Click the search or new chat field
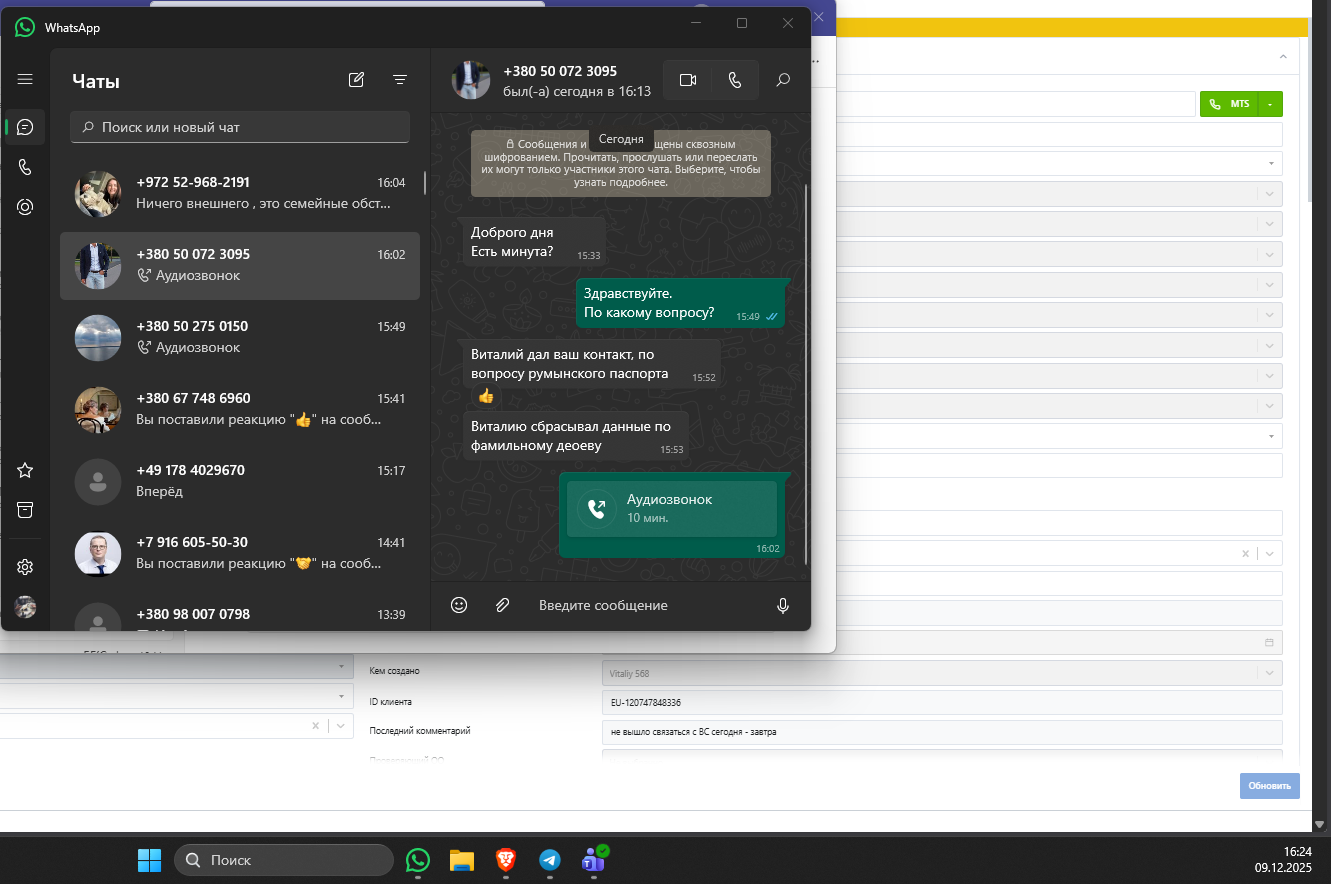Viewport: 1331px width, 884px height. coord(240,127)
